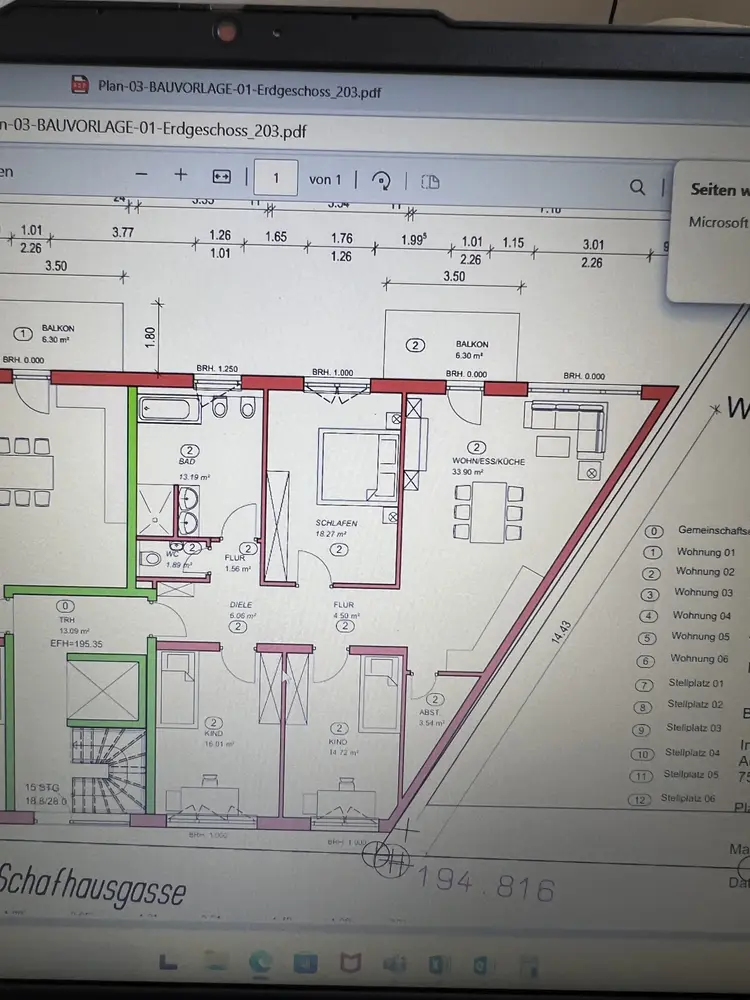750x1000 pixels.
Task: Click the 'Wohnung 02' legend entry
Action: pyautogui.click(x=705, y=571)
